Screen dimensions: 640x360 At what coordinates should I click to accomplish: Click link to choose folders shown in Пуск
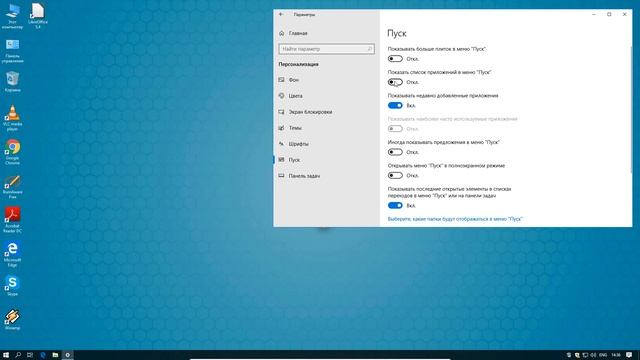[x=455, y=219]
